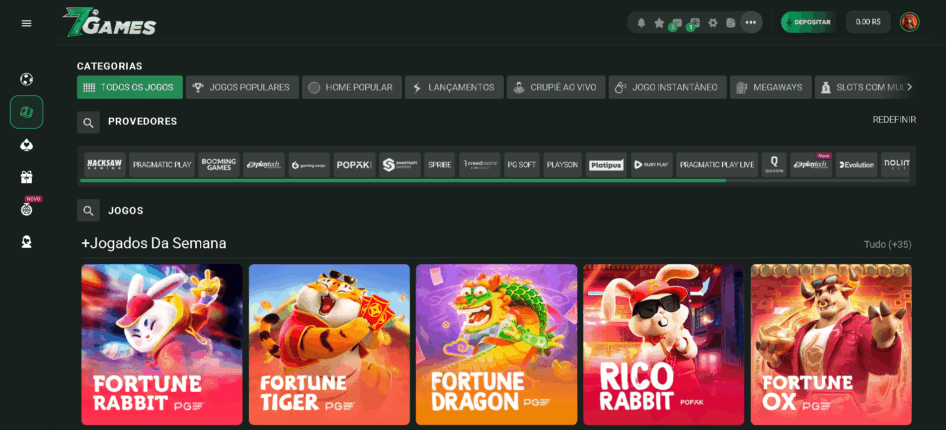Select the TODOS OS JOGOS category
Viewport: 946px width, 430px height.
130,87
